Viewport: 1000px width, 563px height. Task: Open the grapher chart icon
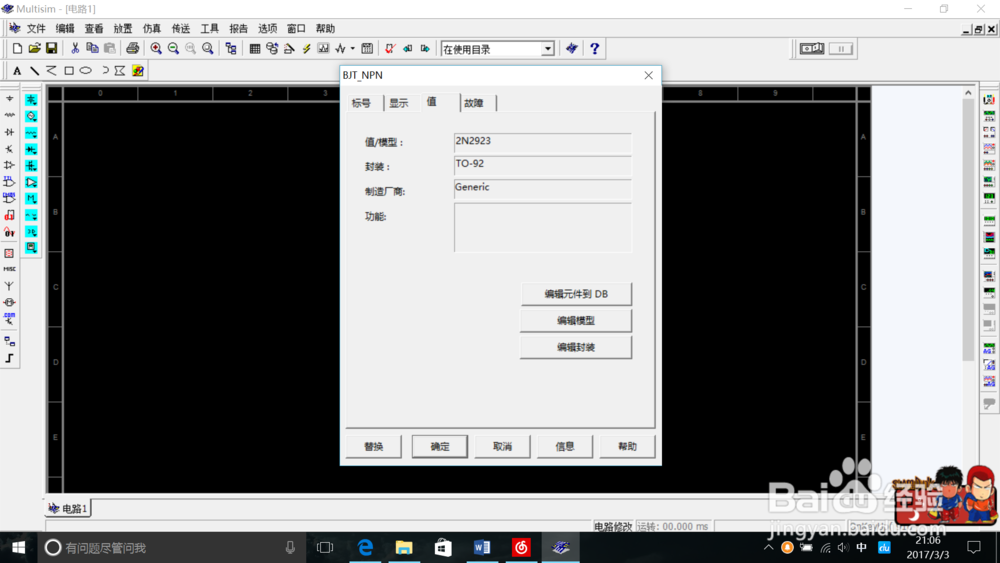point(323,48)
